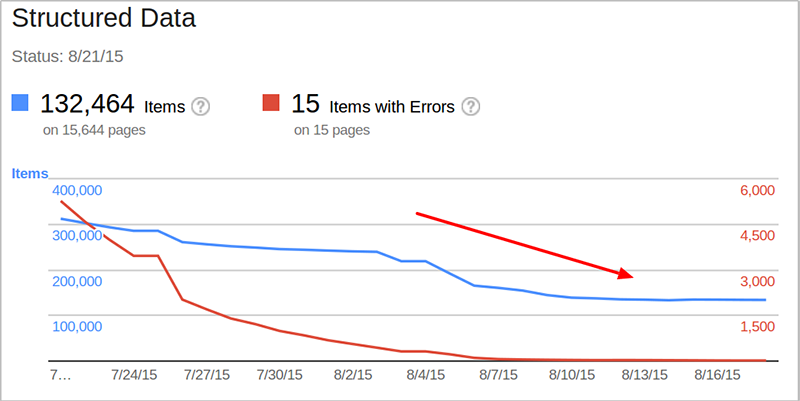
Task: Select the 15 Items with Errors count
Action: point(372,104)
